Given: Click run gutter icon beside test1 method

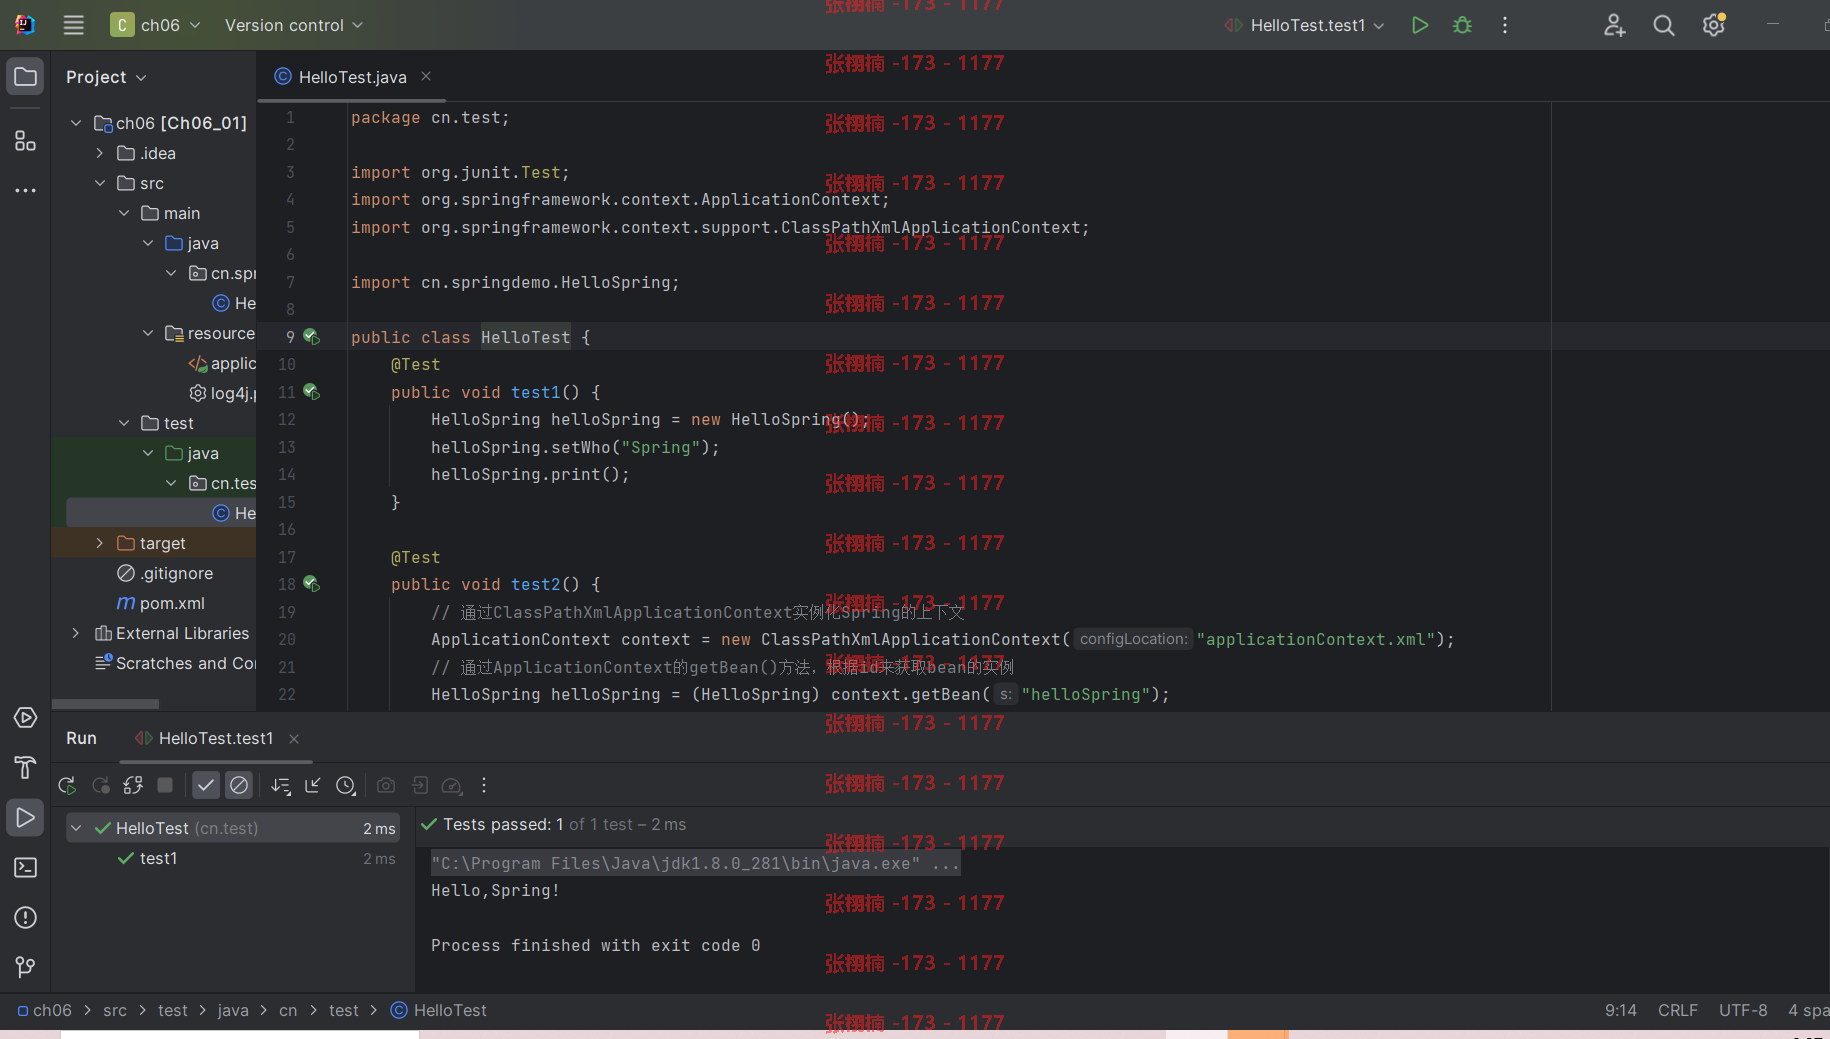Looking at the screenshot, I should coord(311,392).
